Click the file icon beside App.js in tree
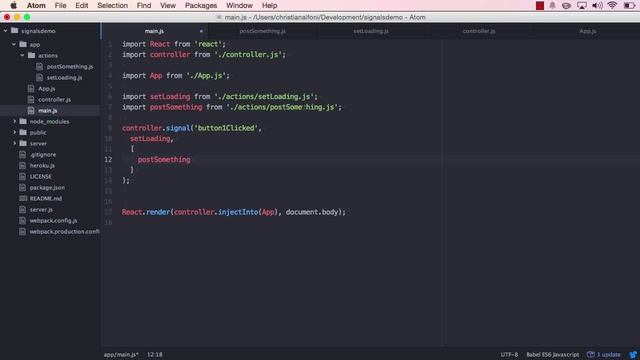The height and width of the screenshot is (360, 640). pos(31,88)
